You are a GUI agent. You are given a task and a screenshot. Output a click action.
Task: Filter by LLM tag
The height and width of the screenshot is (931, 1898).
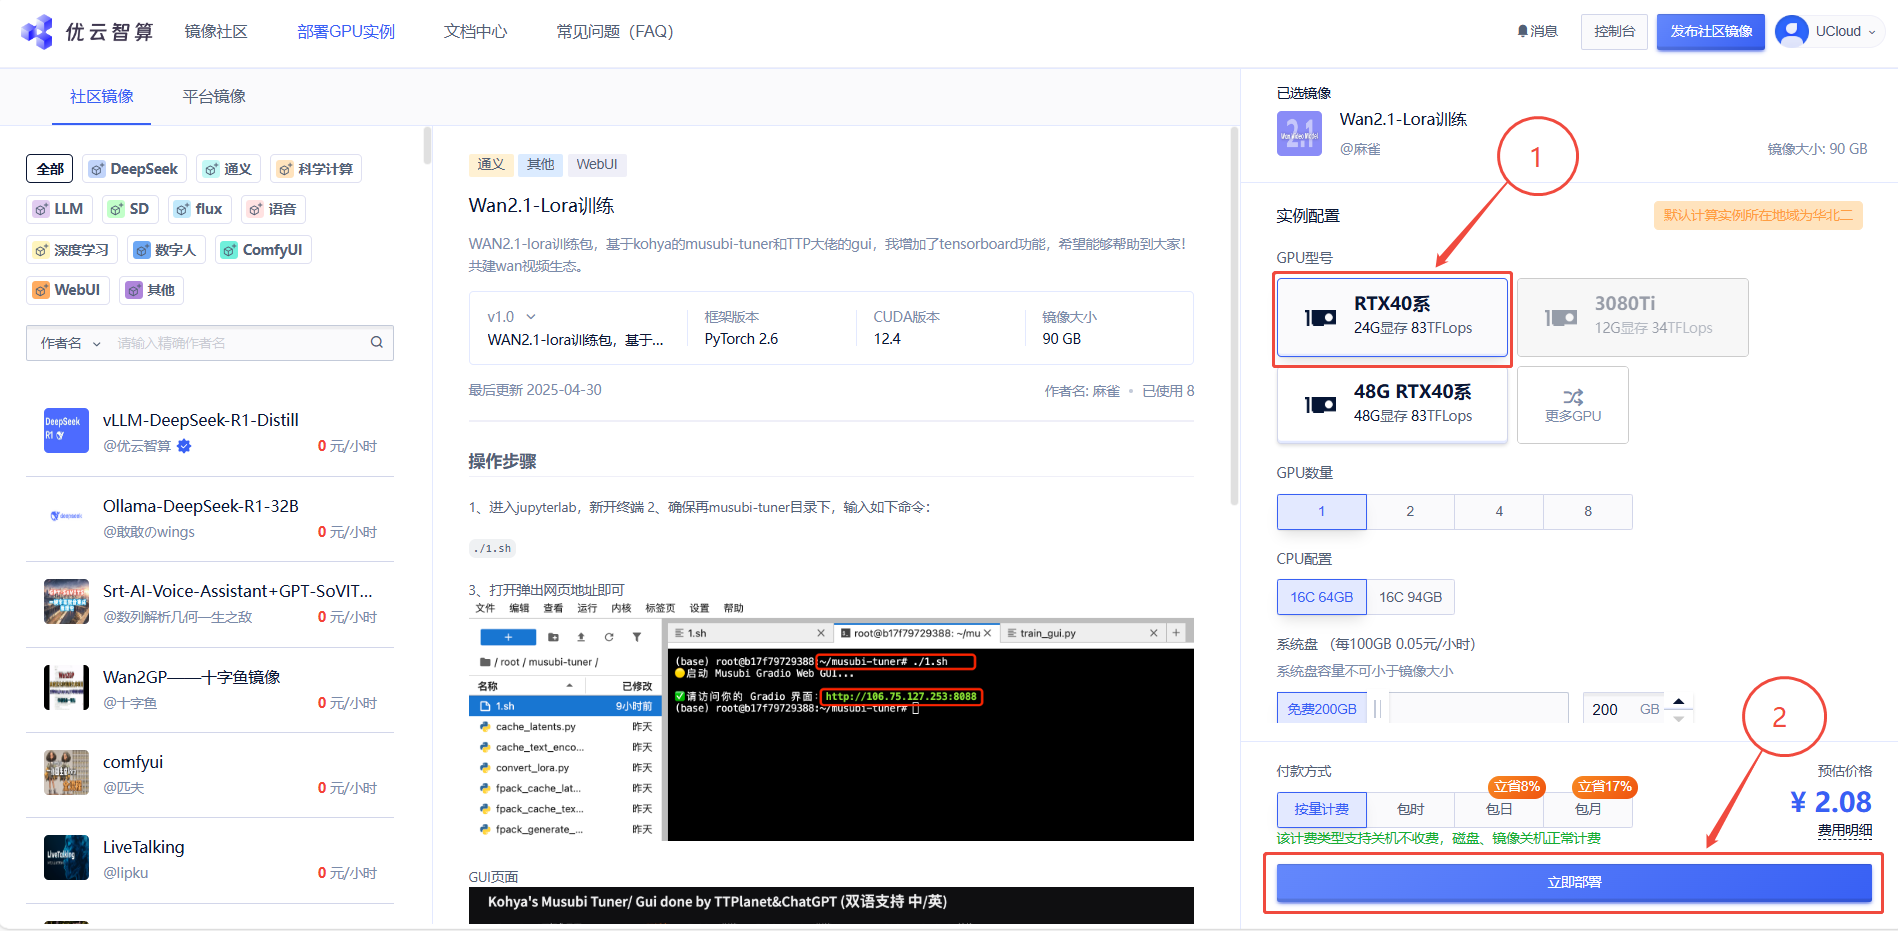click(59, 209)
